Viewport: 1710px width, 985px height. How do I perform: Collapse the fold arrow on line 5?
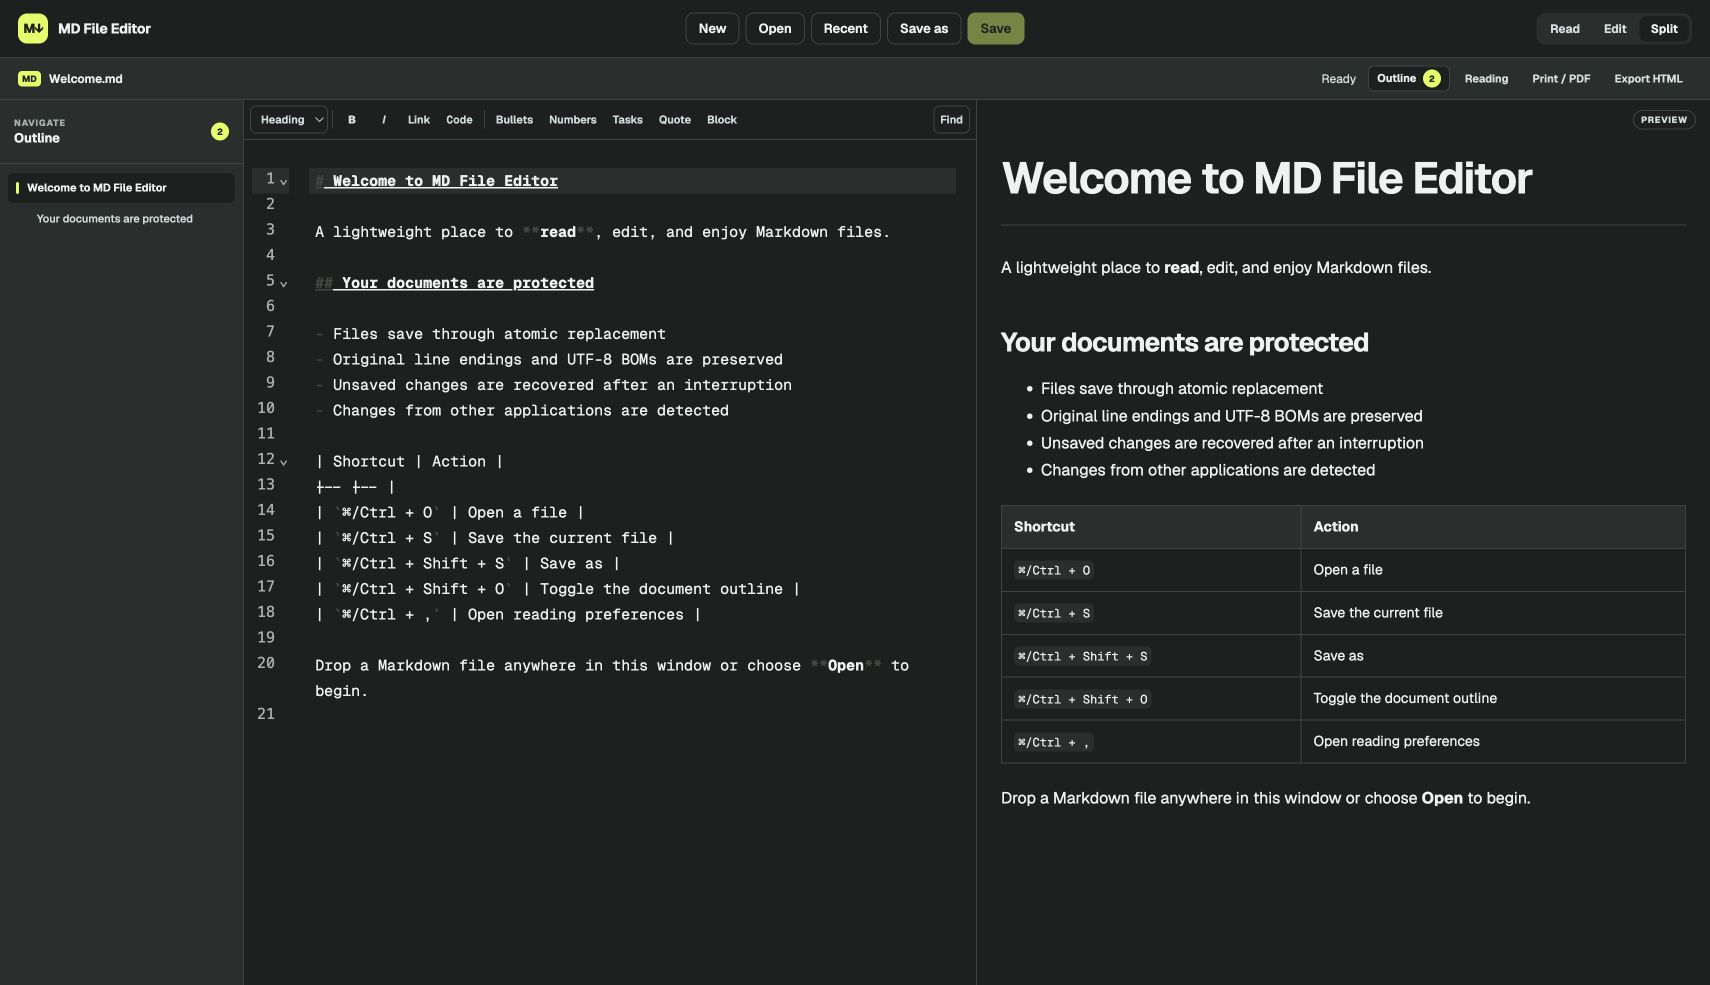click(x=284, y=284)
